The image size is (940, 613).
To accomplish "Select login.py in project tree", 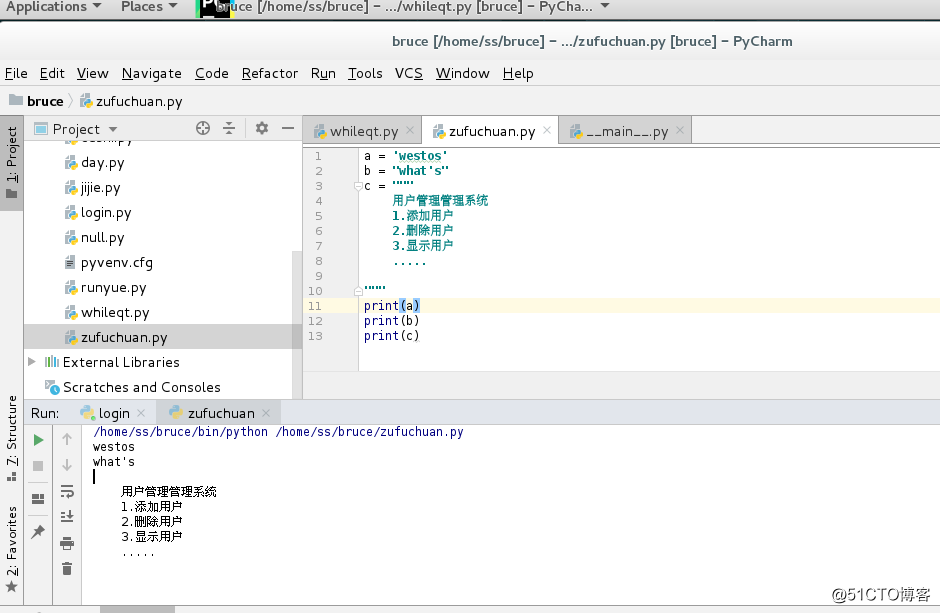I will coord(106,213).
